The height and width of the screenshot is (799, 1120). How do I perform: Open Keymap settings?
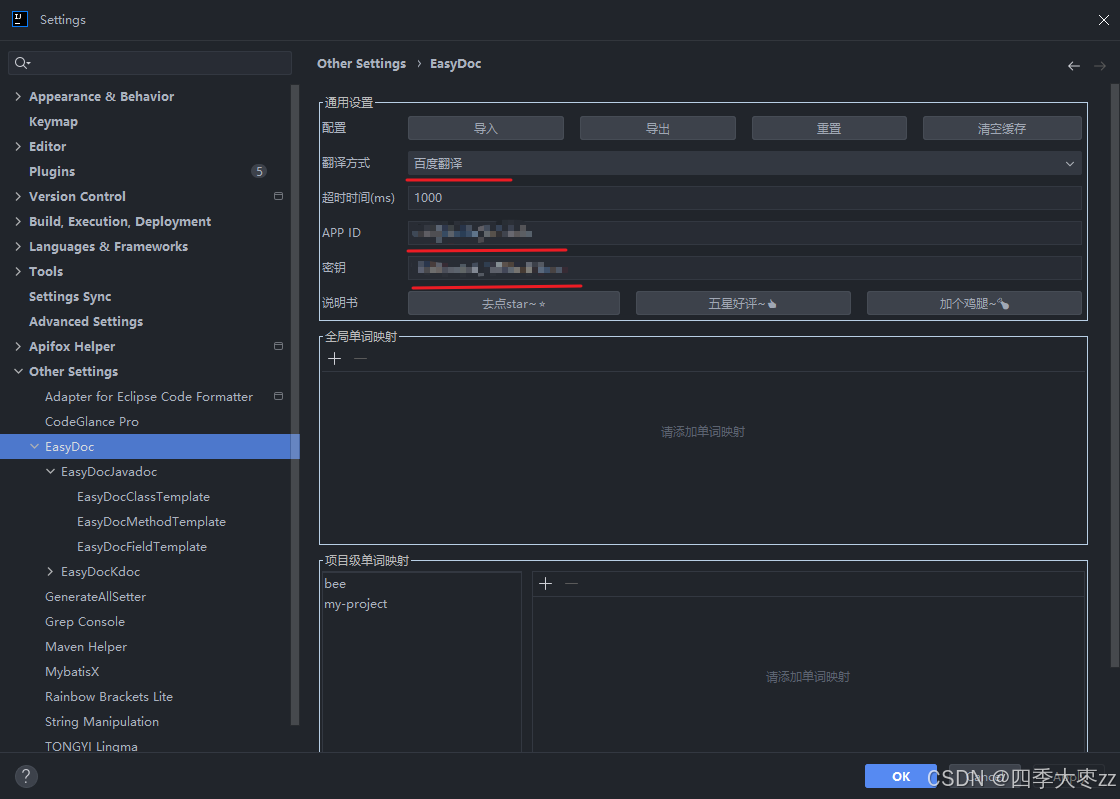53,121
